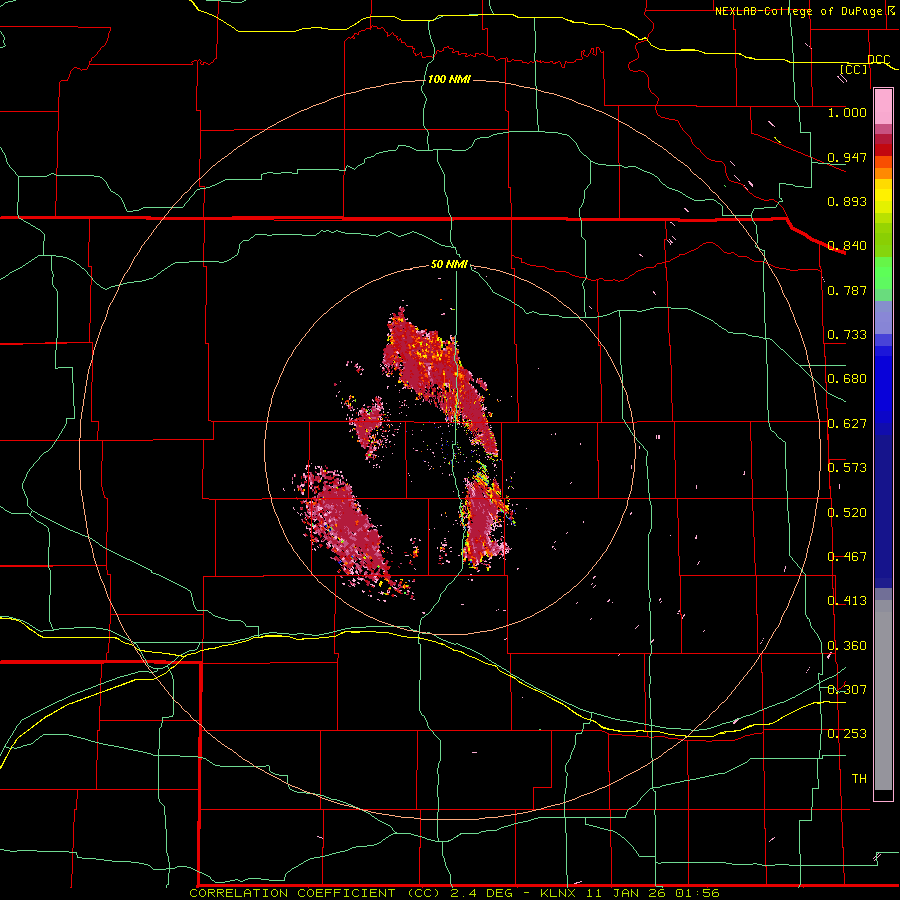Click the 0.733 scale value
Viewport: 900px width, 900px height.
click(x=847, y=335)
